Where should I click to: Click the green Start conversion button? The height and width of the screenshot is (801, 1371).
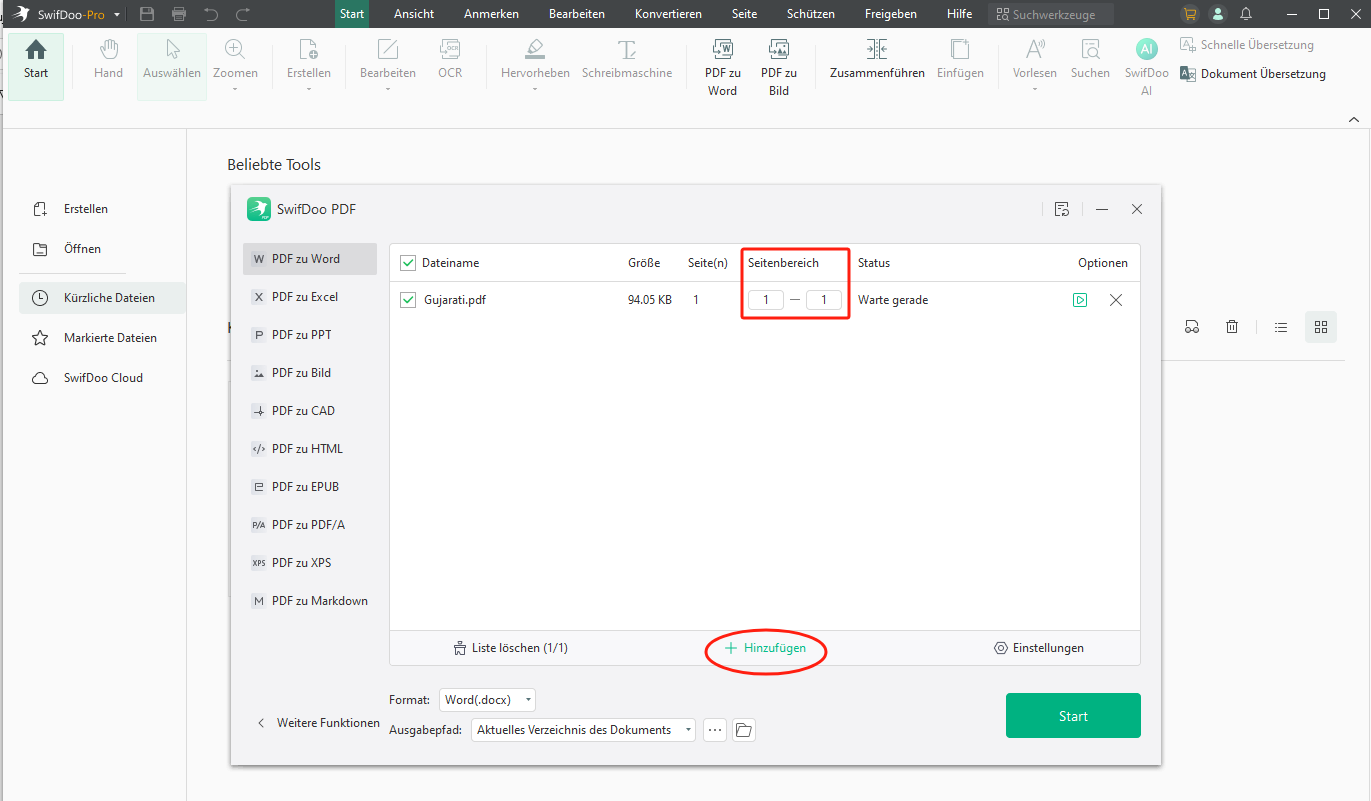point(1073,716)
